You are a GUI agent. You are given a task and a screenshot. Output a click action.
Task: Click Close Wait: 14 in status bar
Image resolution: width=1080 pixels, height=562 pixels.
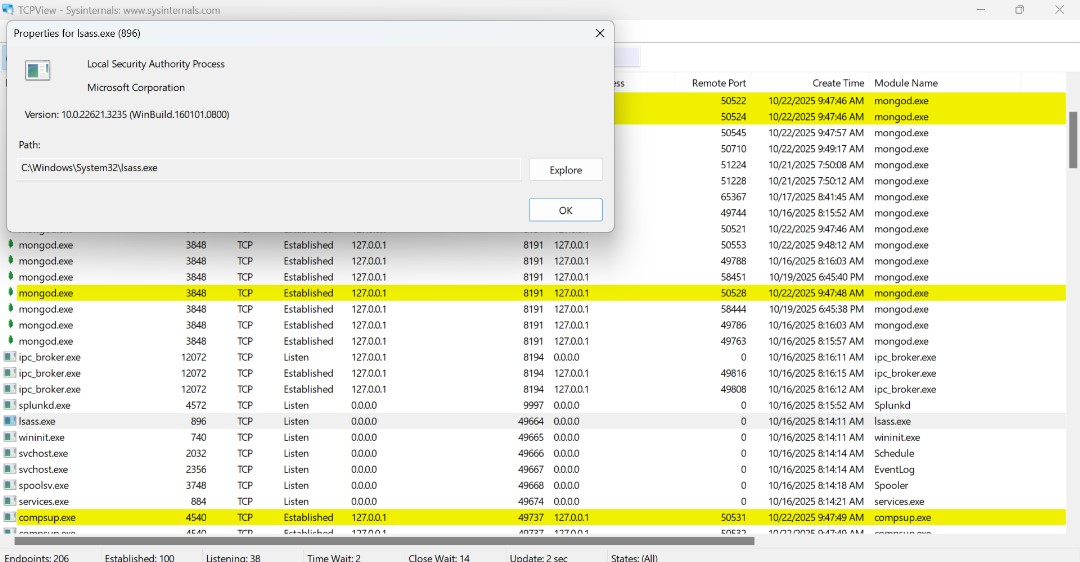point(439,558)
